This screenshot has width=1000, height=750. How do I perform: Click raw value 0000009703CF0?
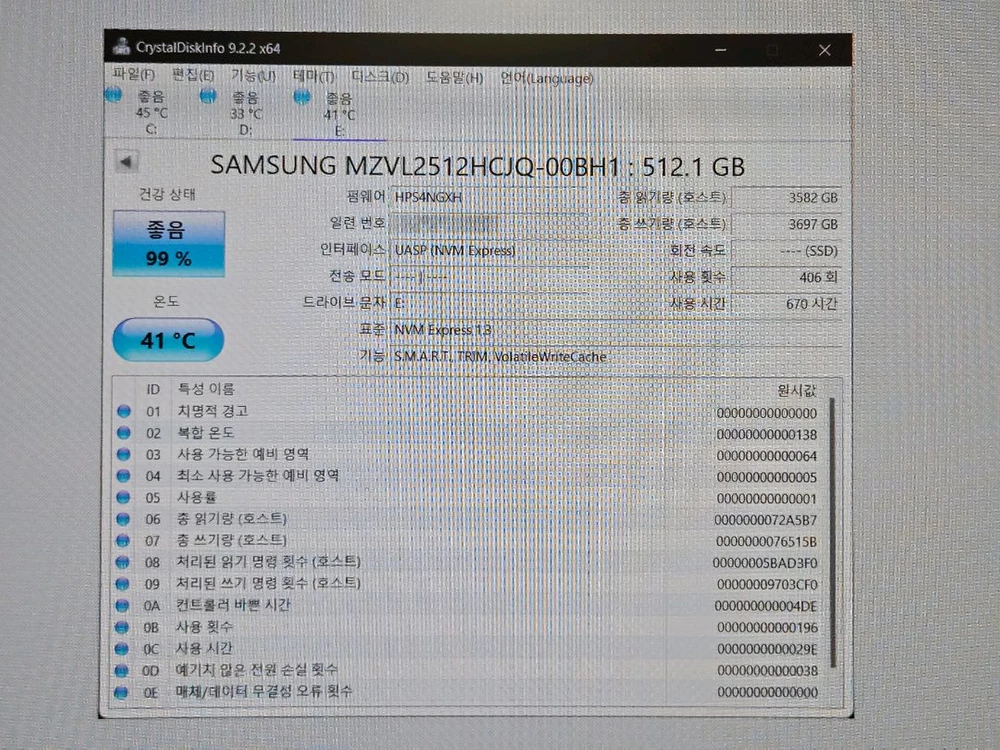pyautogui.click(x=767, y=585)
